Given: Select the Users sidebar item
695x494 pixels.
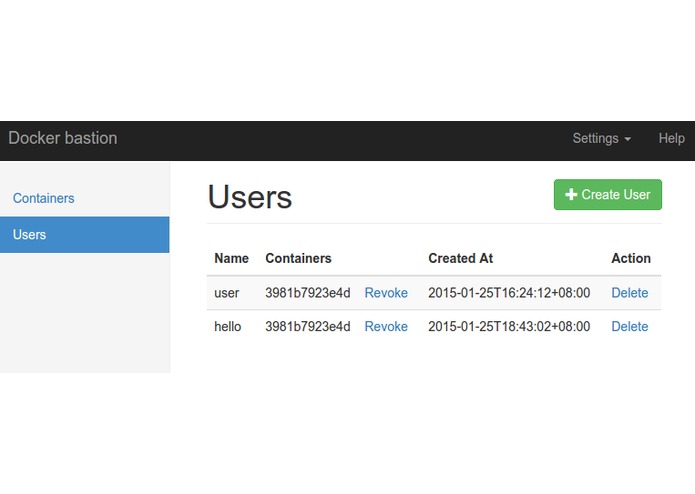Looking at the screenshot, I should pos(85,234).
